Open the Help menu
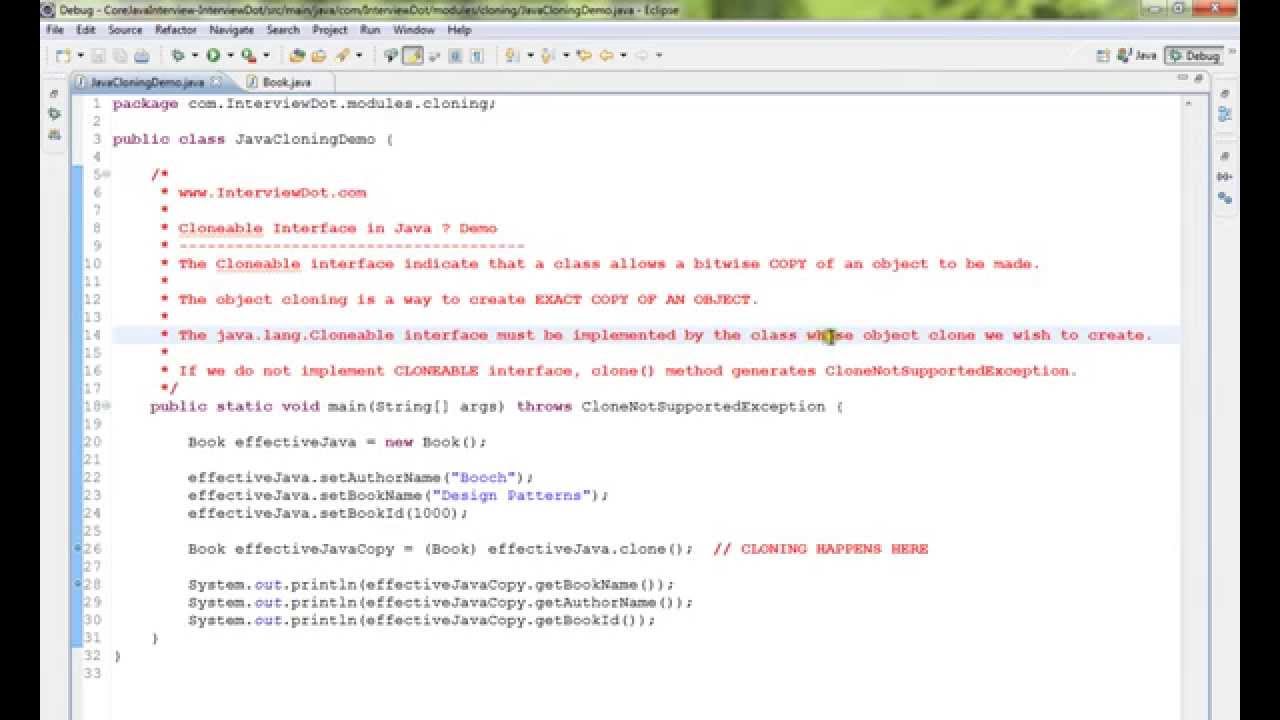This screenshot has width=1280, height=720. tap(459, 30)
